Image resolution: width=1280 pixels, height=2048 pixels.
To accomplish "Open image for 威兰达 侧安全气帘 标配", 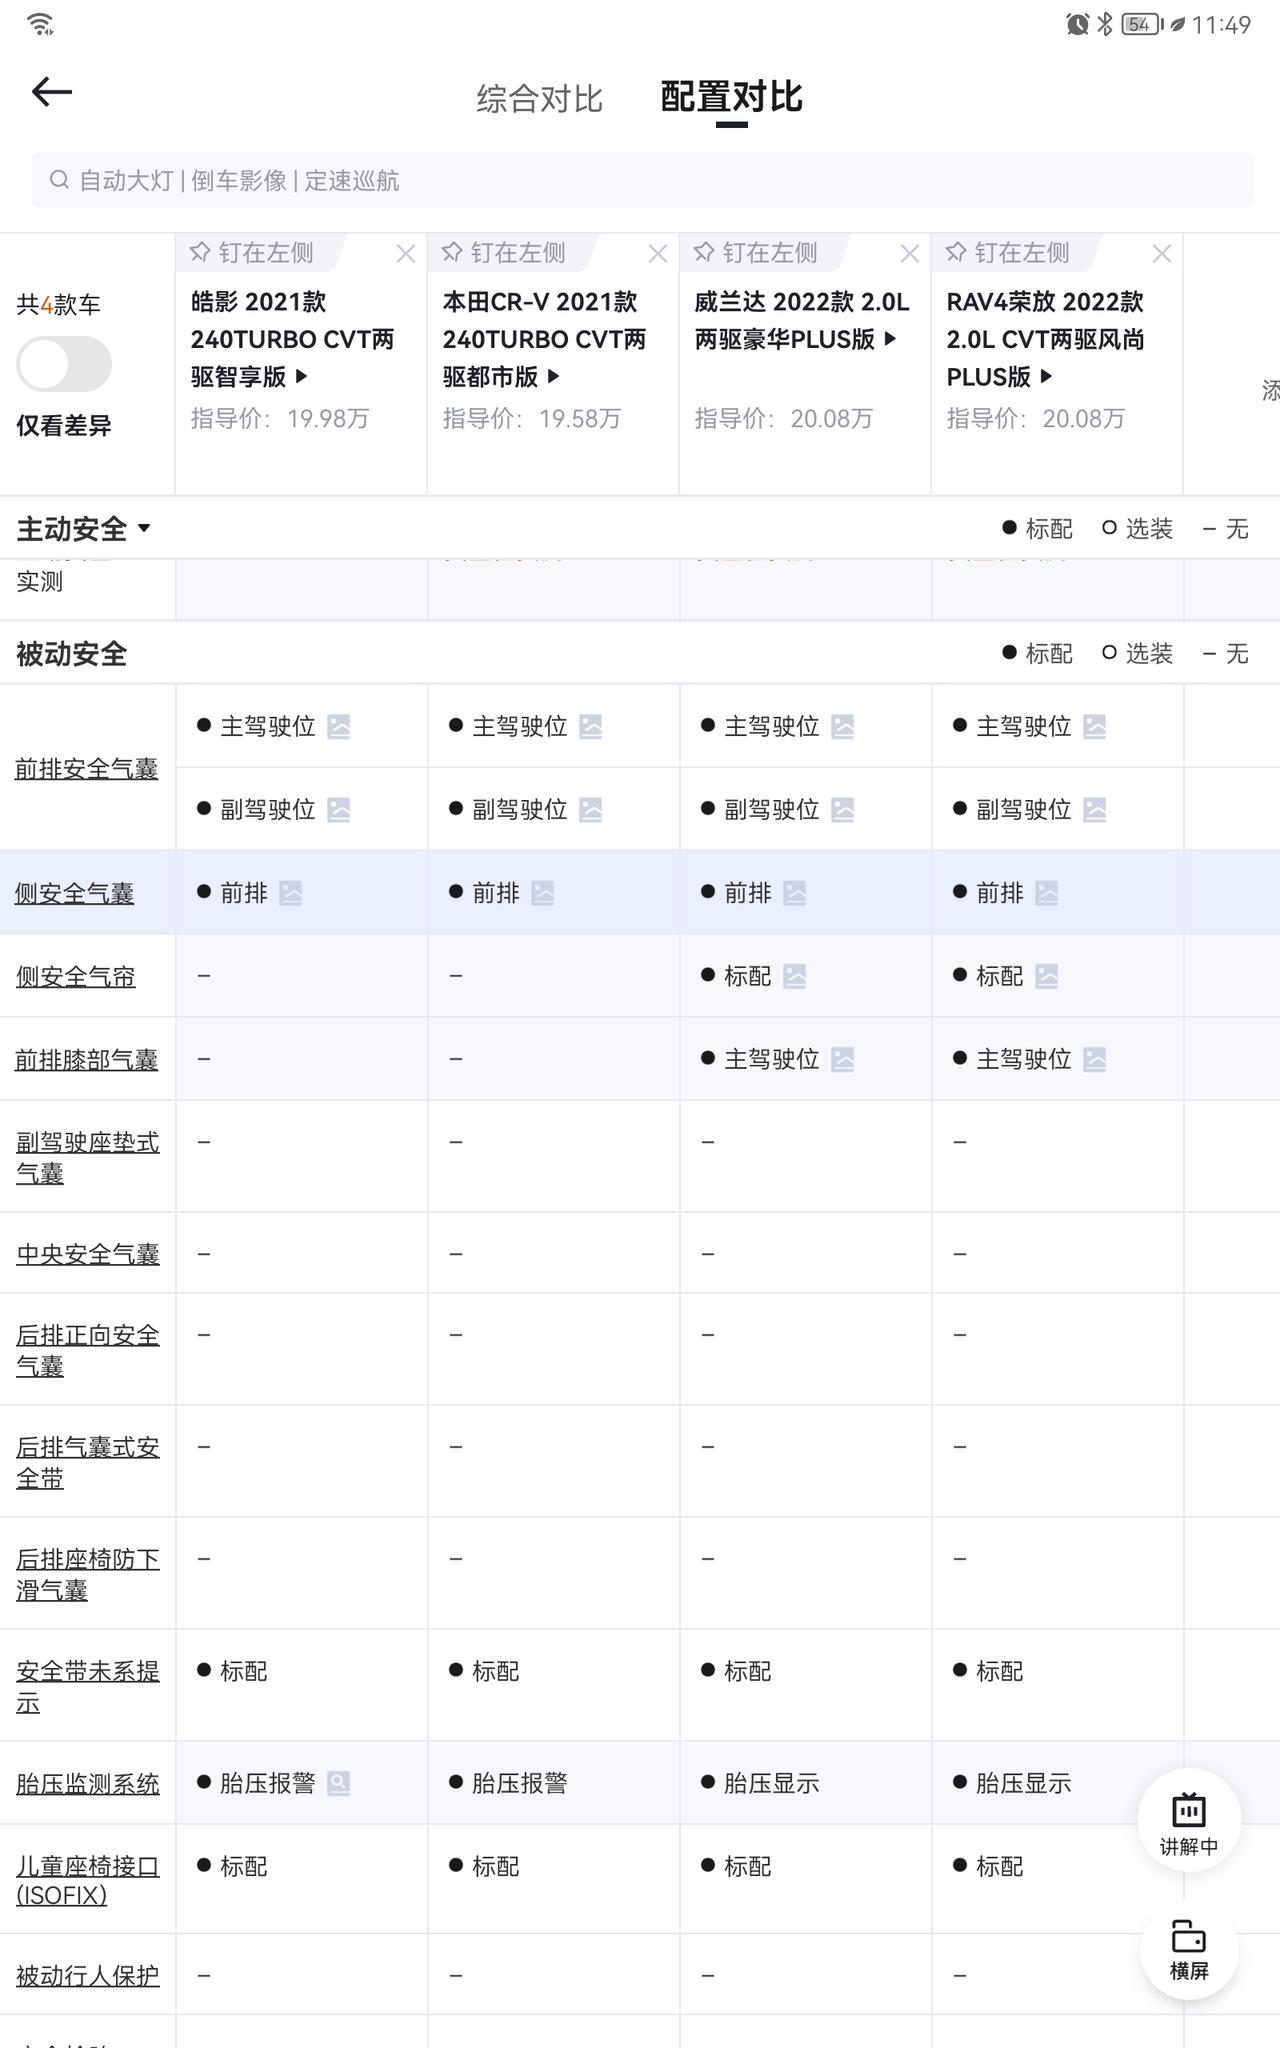I will (x=795, y=976).
